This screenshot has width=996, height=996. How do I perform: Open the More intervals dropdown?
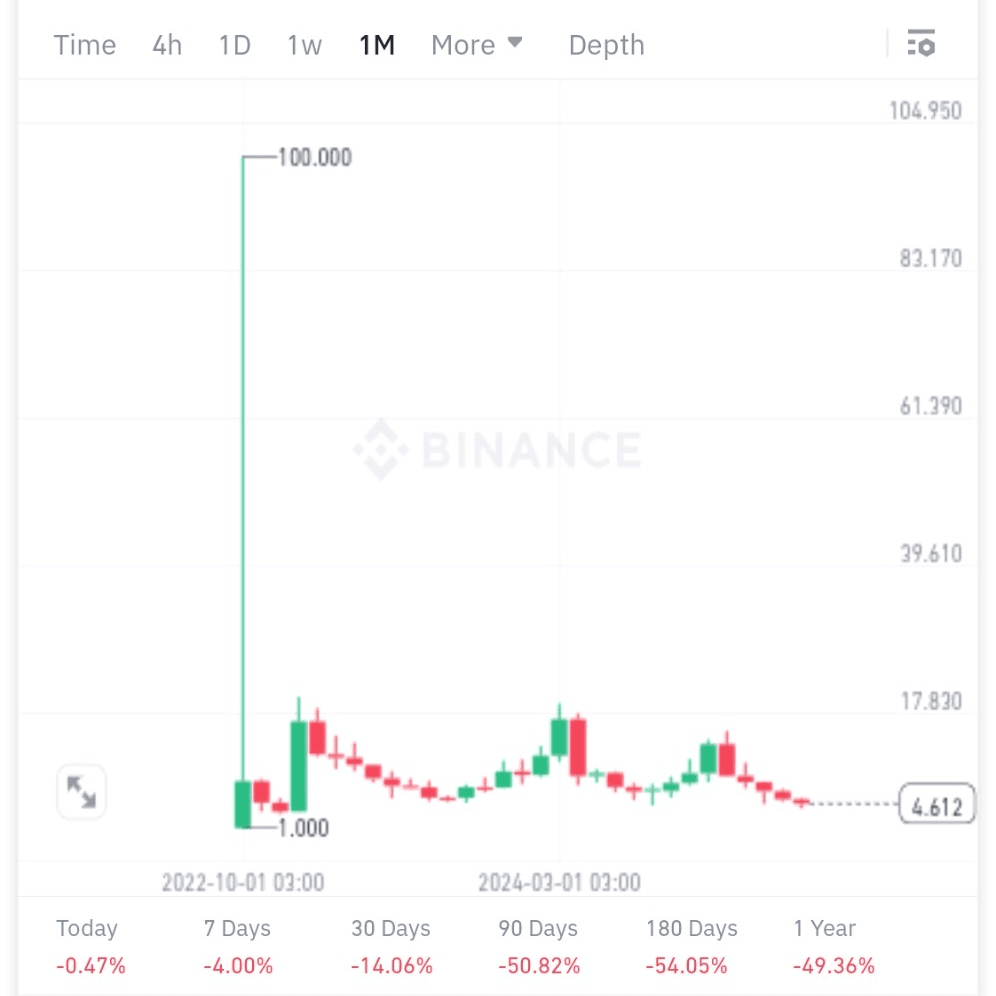coord(477,45)
